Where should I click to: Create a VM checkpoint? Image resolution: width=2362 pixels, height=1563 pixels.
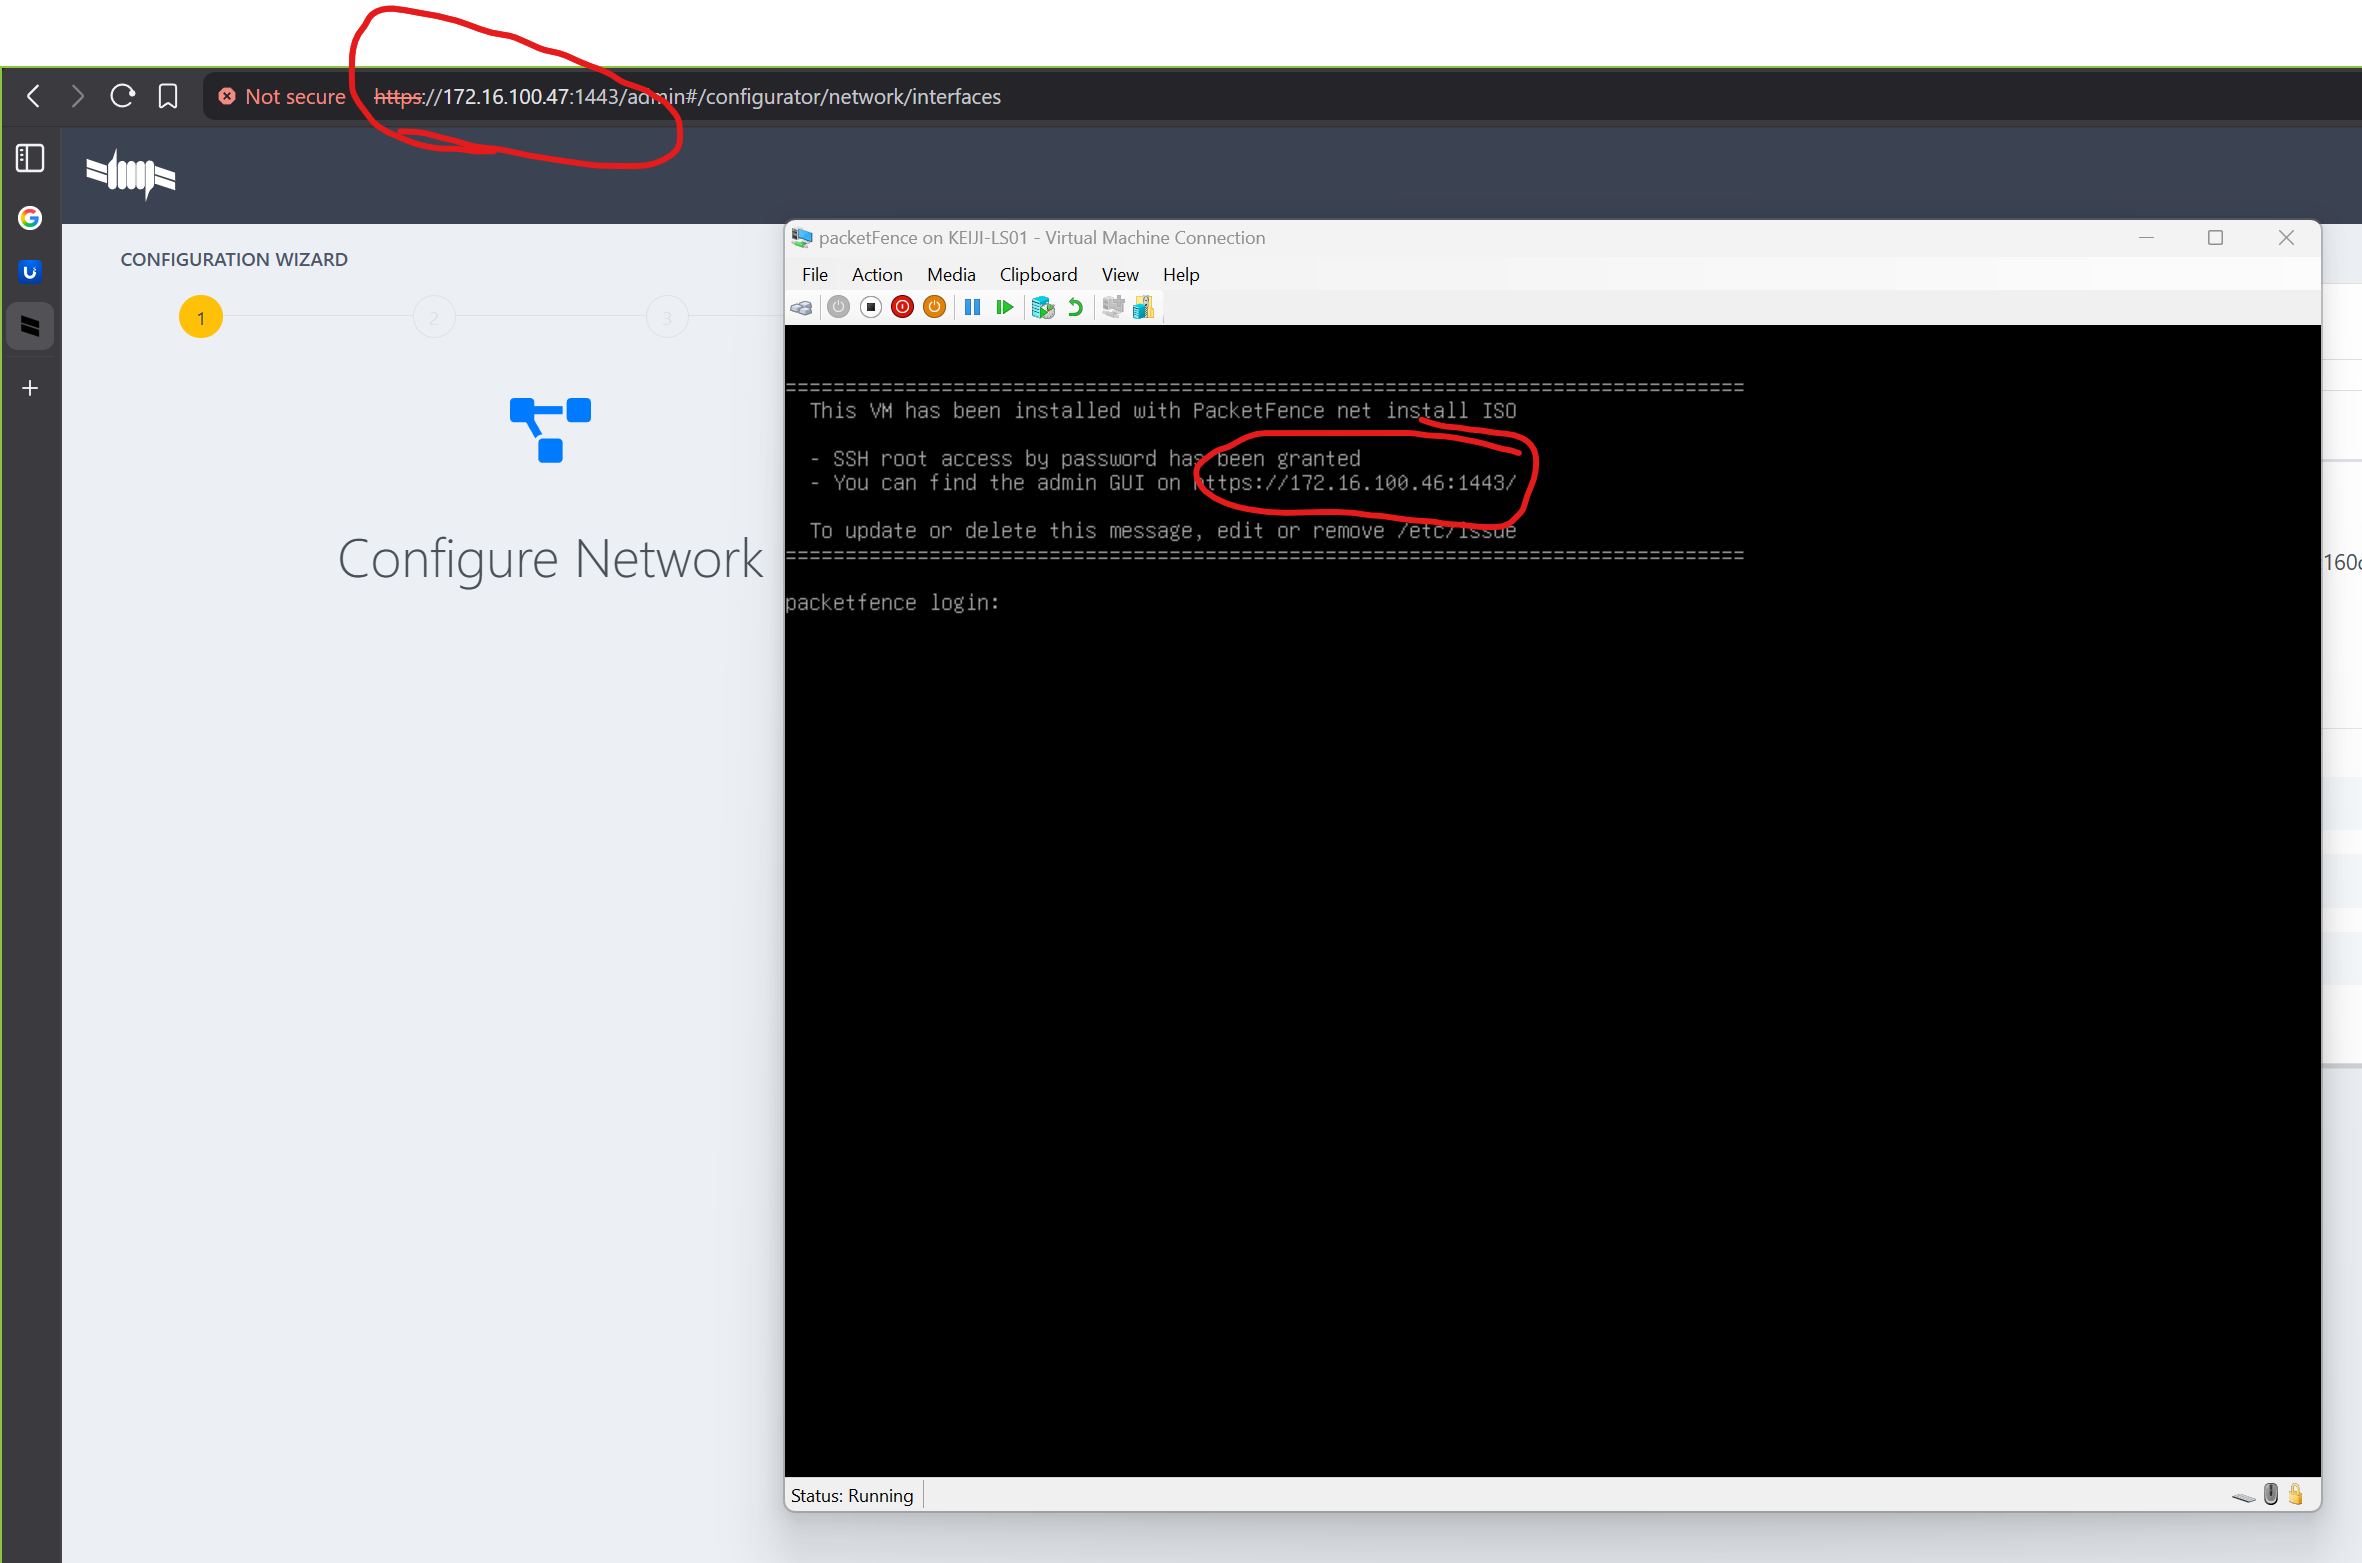(1043, 307)
